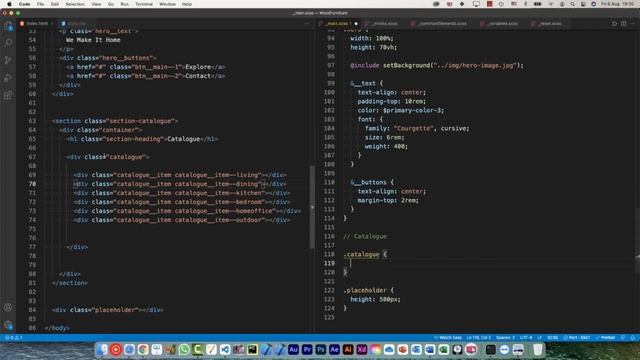Click the '// Catalogue' comment line
Viewport: 640px width, 360px height.
coord(364,236)
